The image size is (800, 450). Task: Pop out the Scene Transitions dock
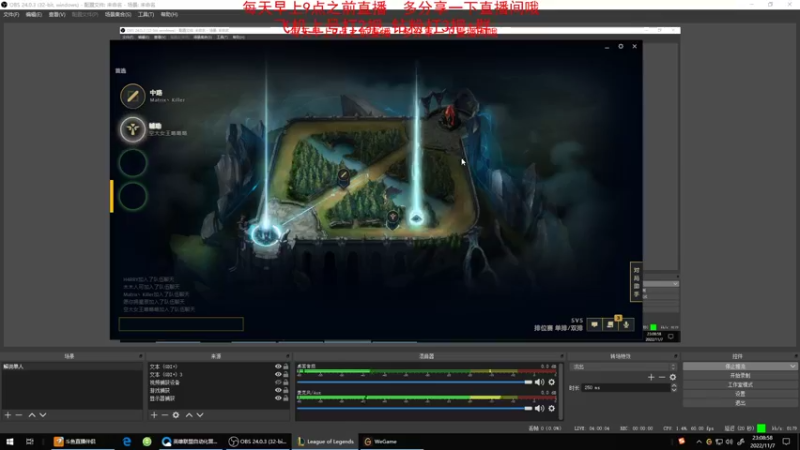point(676,356)
